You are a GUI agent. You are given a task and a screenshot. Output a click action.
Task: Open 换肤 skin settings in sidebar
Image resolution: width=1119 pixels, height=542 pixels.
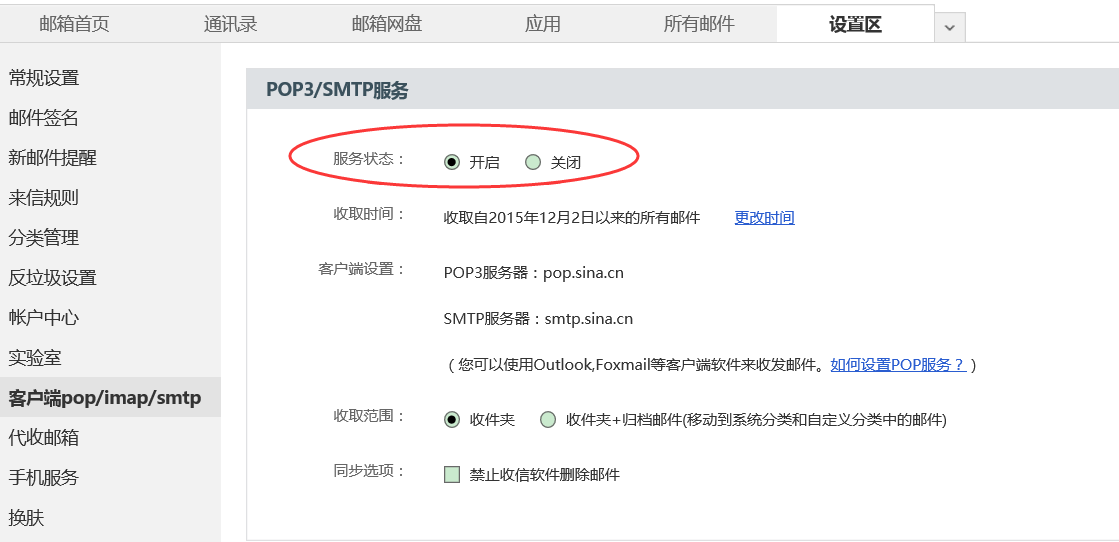pos(26,518)
